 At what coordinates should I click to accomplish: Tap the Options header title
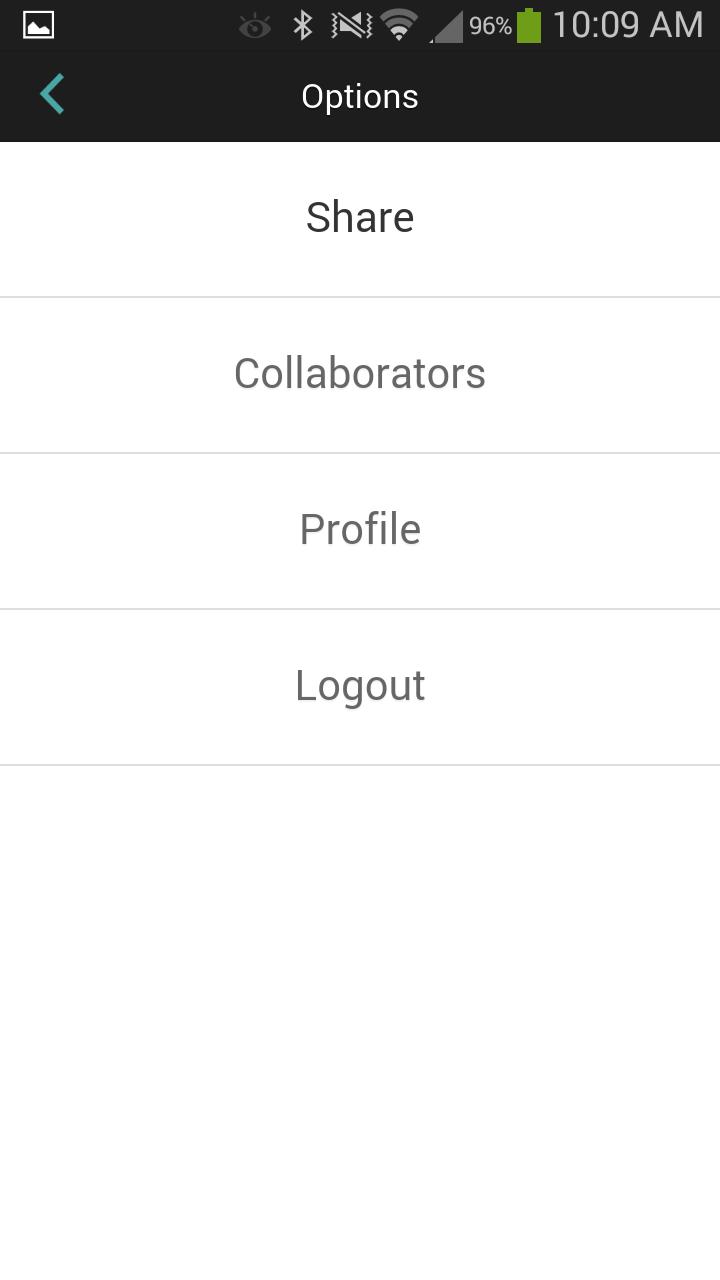(x=360, y=97)
